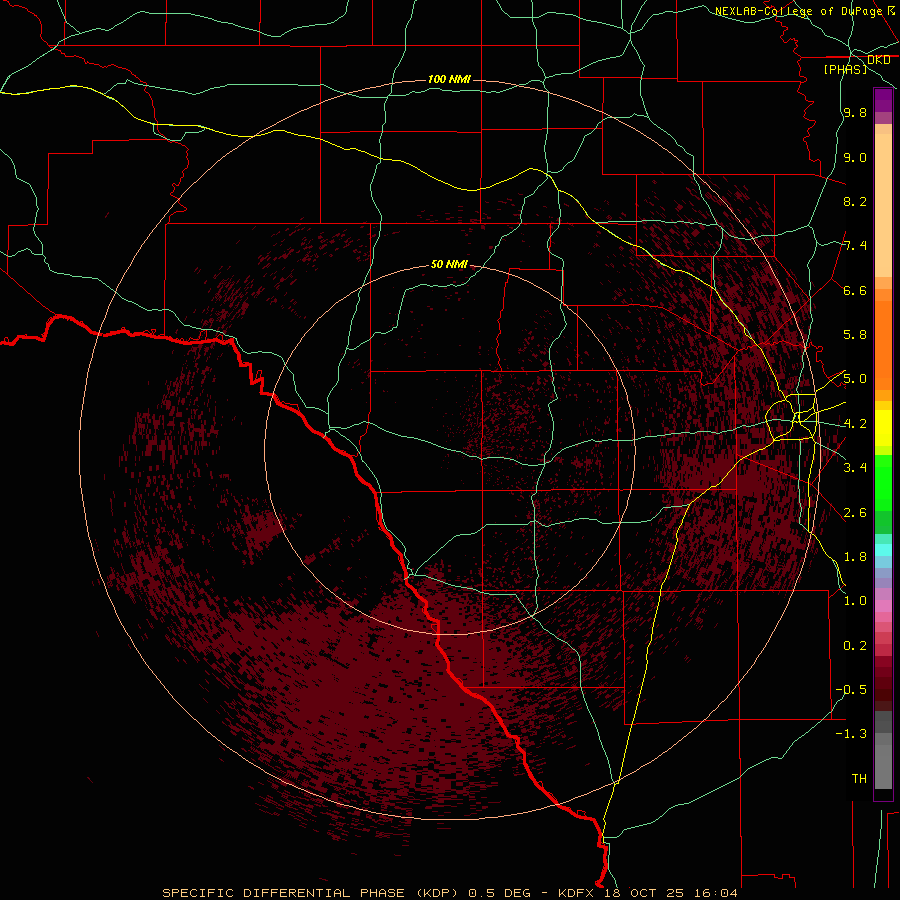
Task: Click the 7.4 value on color scale
Action: [x=855, y=246]
